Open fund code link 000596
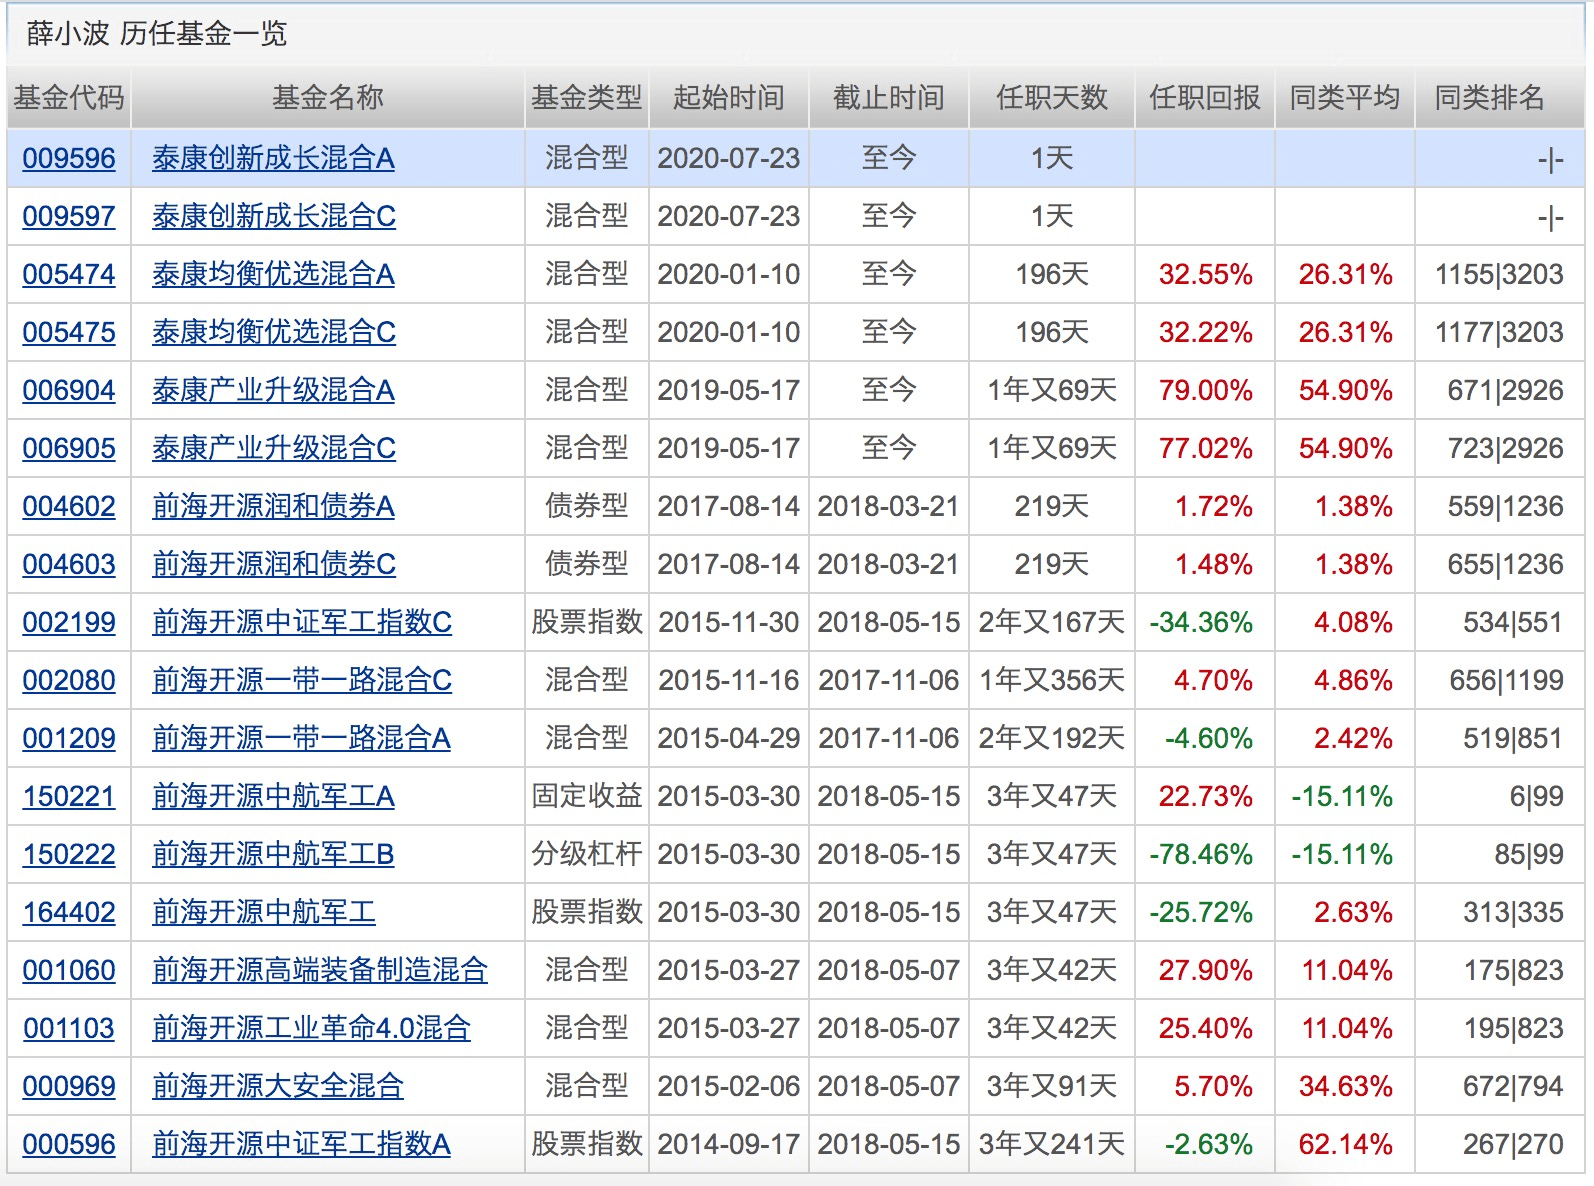 (x=69, y=1144)
